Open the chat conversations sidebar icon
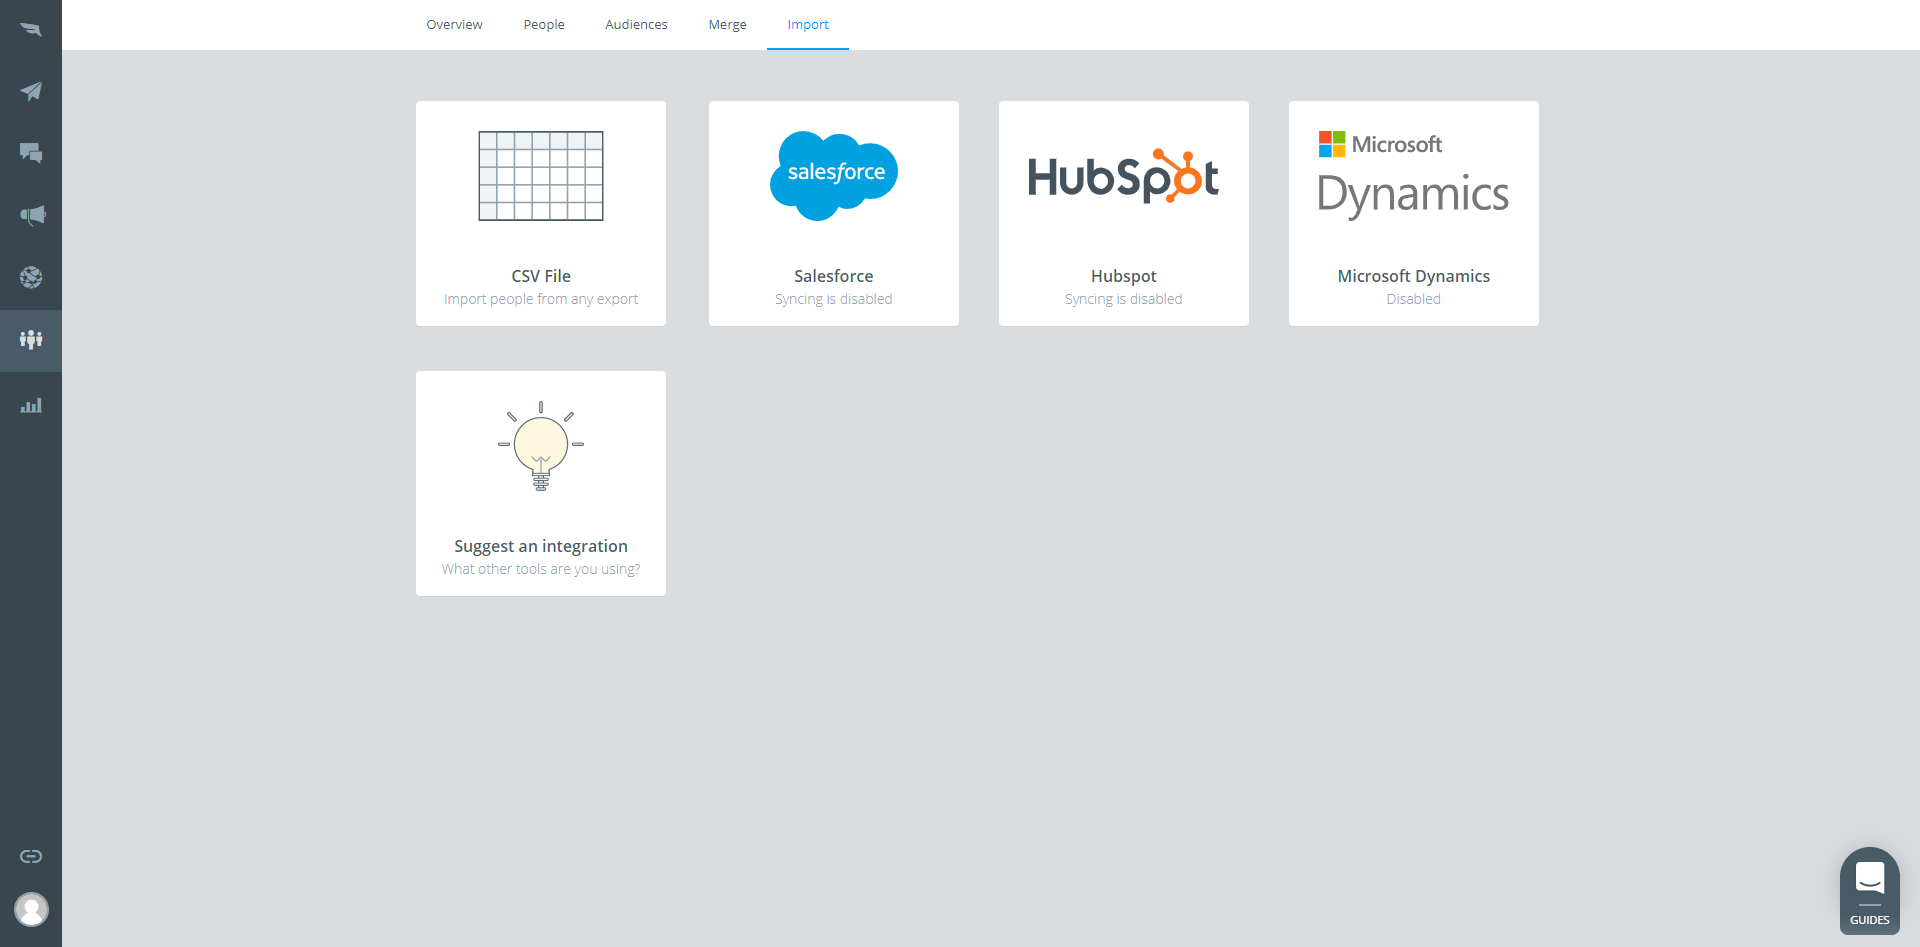 click(x=31, y=153)
